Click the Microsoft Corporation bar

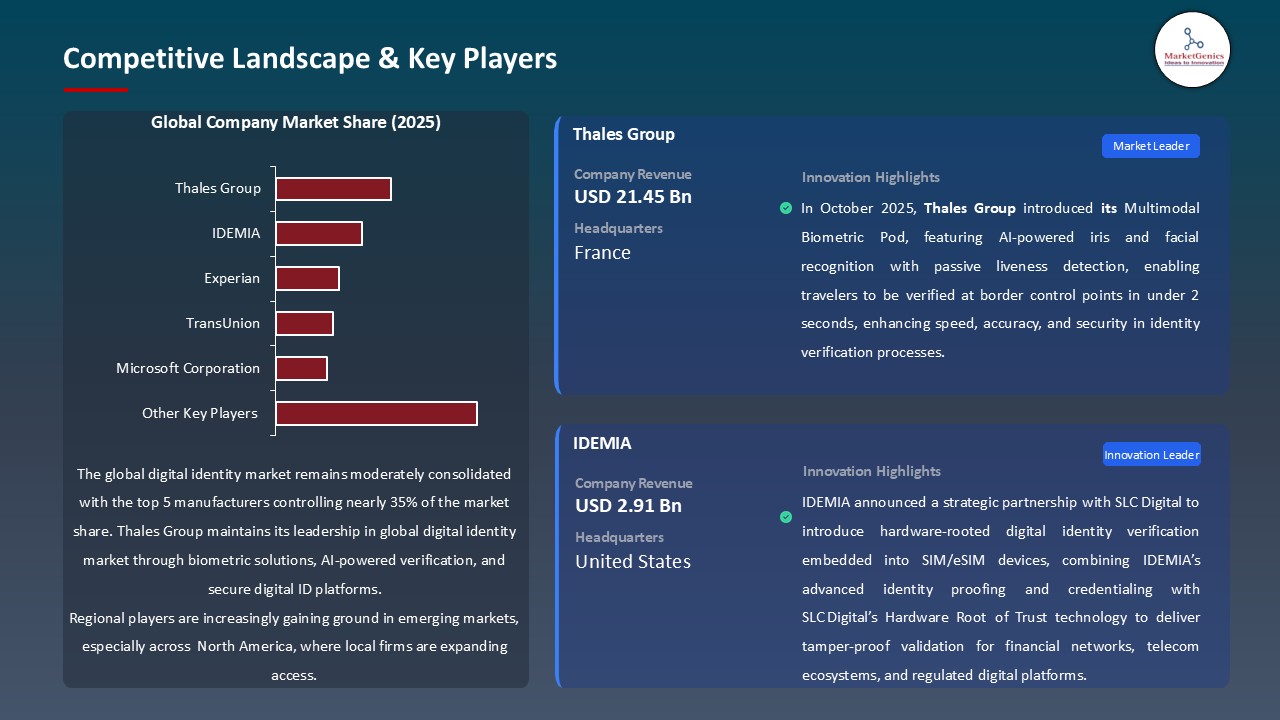point(302,368)
